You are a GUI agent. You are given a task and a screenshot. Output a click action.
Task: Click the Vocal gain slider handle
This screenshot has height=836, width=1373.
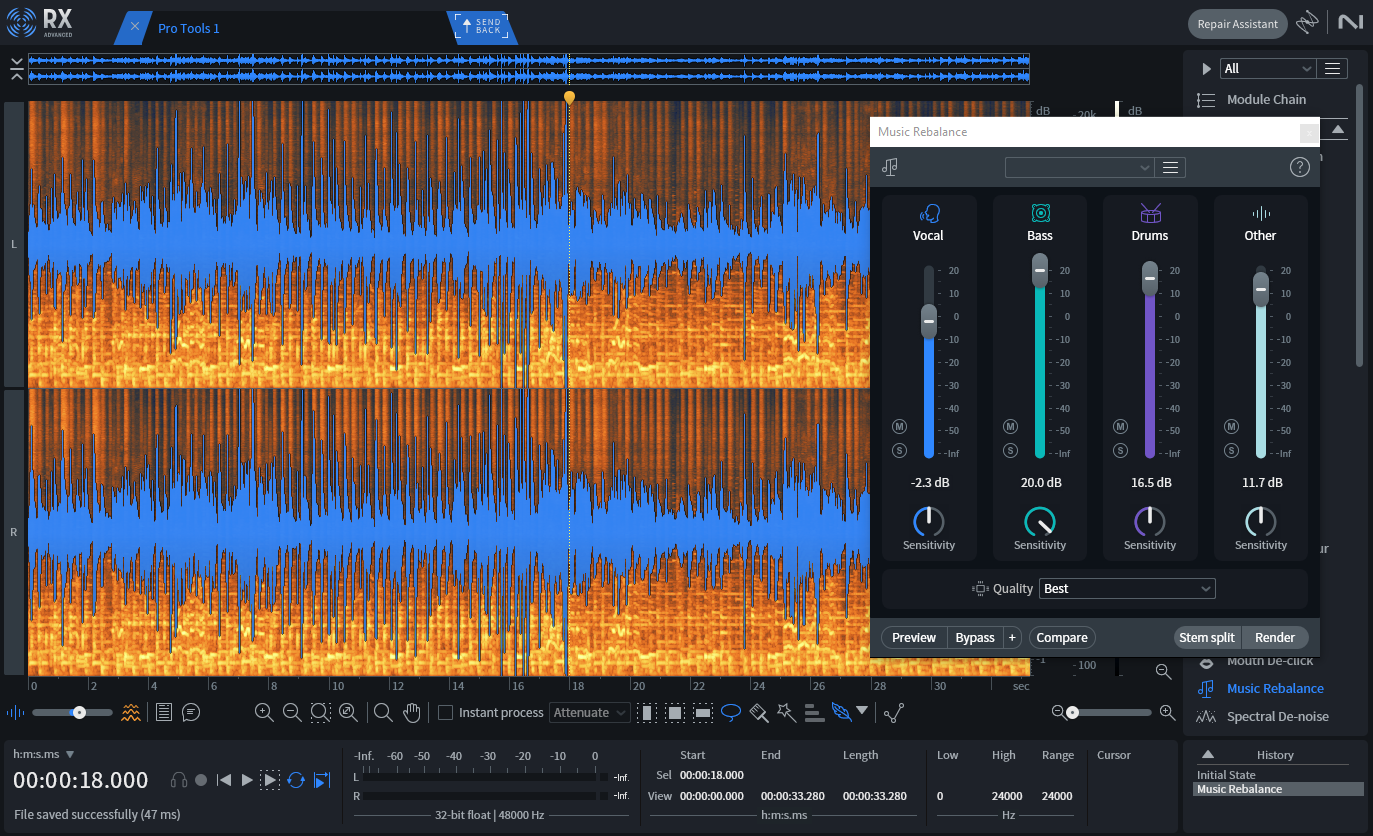(x=929, y=322)
